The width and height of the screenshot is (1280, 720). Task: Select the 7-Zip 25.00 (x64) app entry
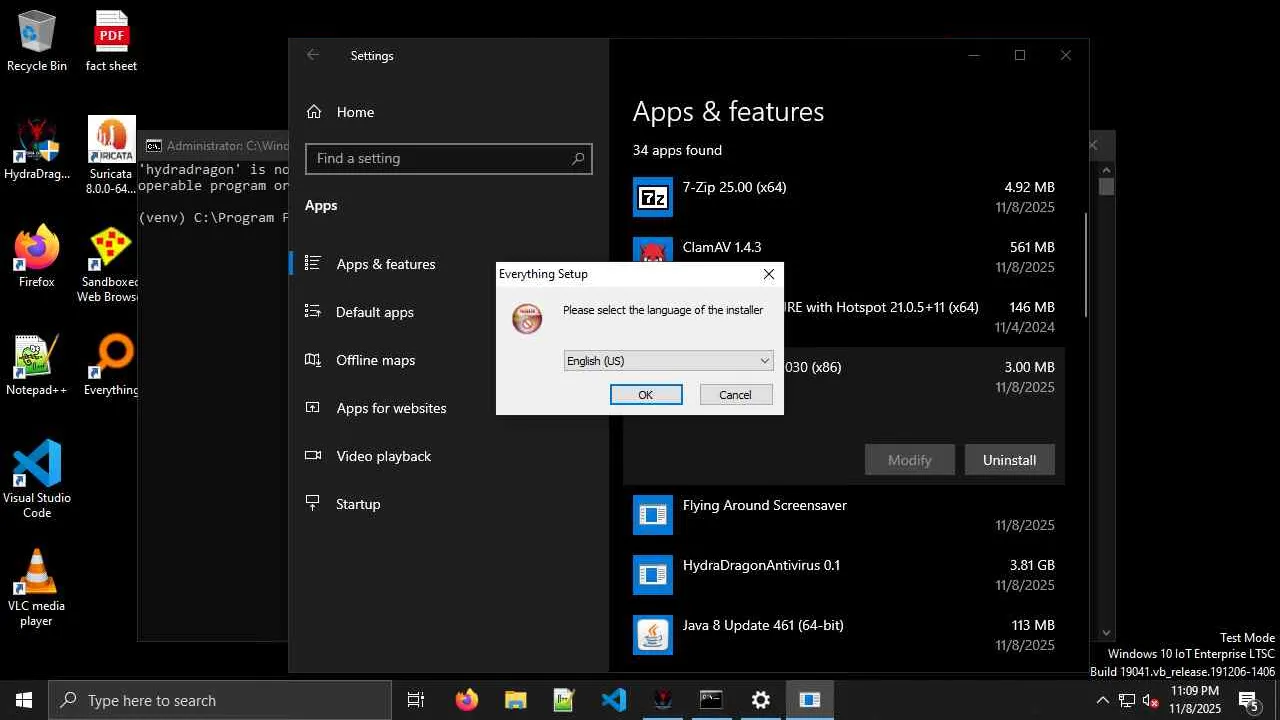[x=844, y=197]
